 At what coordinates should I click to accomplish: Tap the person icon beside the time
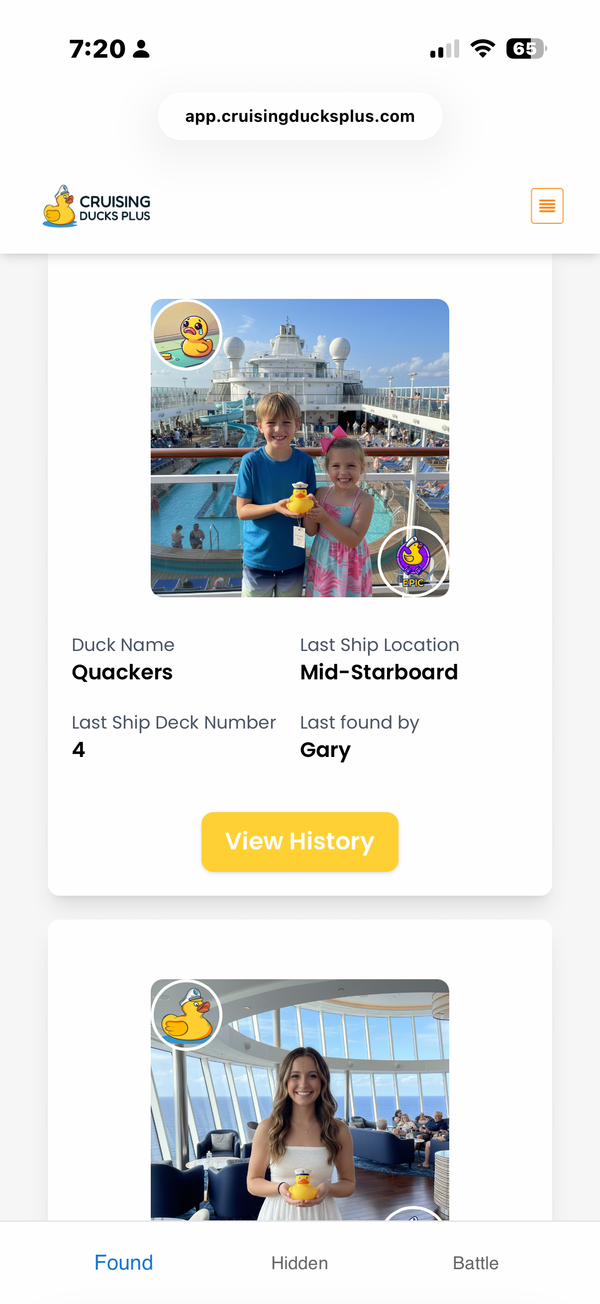[141, 49]
